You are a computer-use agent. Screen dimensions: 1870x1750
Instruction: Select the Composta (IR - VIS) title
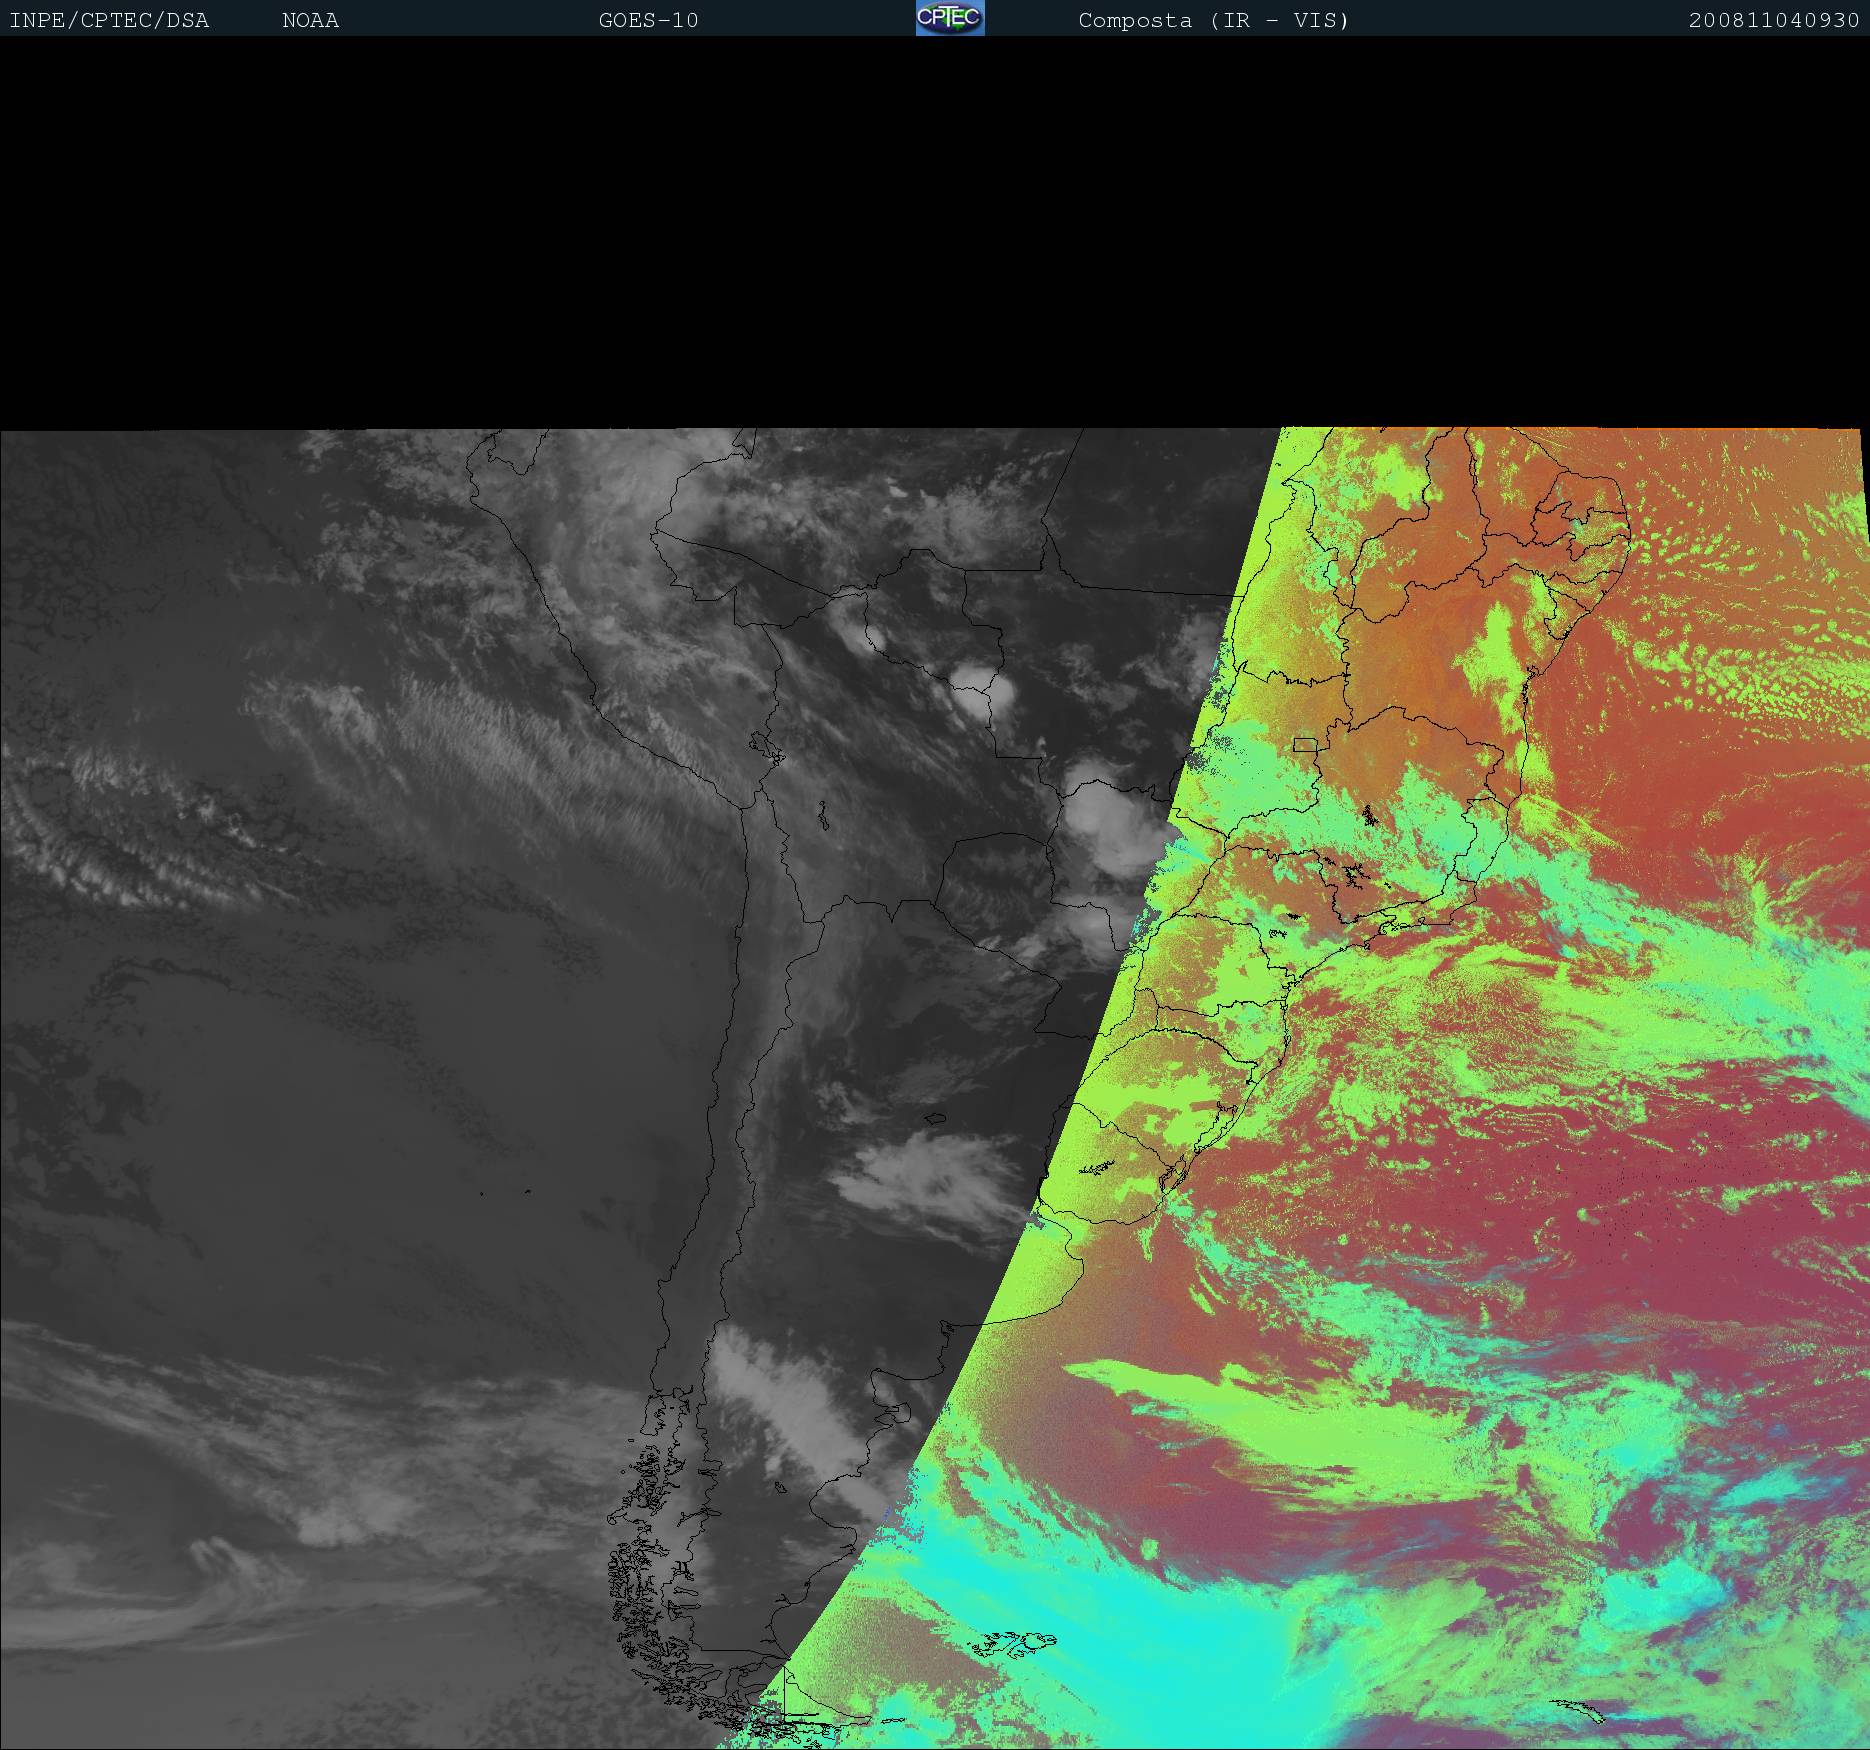pos(1213,20)
